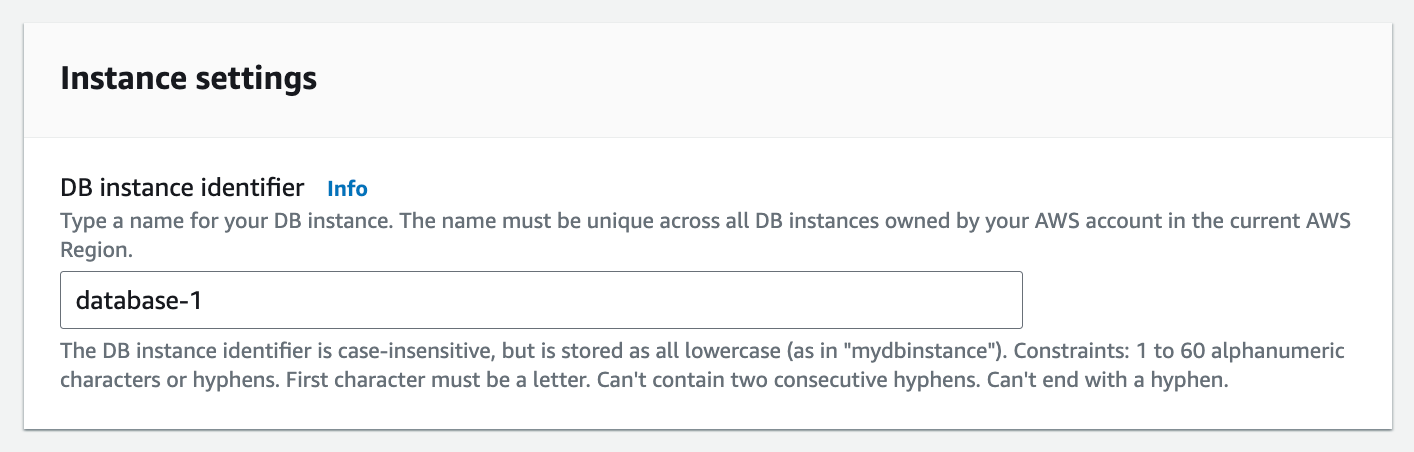Click the word "Region." in the description
This screenshot has width=1414, height=452.
(x=97, y=250)
